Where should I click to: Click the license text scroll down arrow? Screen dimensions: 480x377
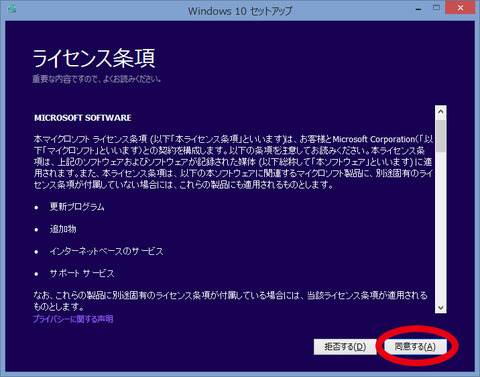tap(441, 307)
